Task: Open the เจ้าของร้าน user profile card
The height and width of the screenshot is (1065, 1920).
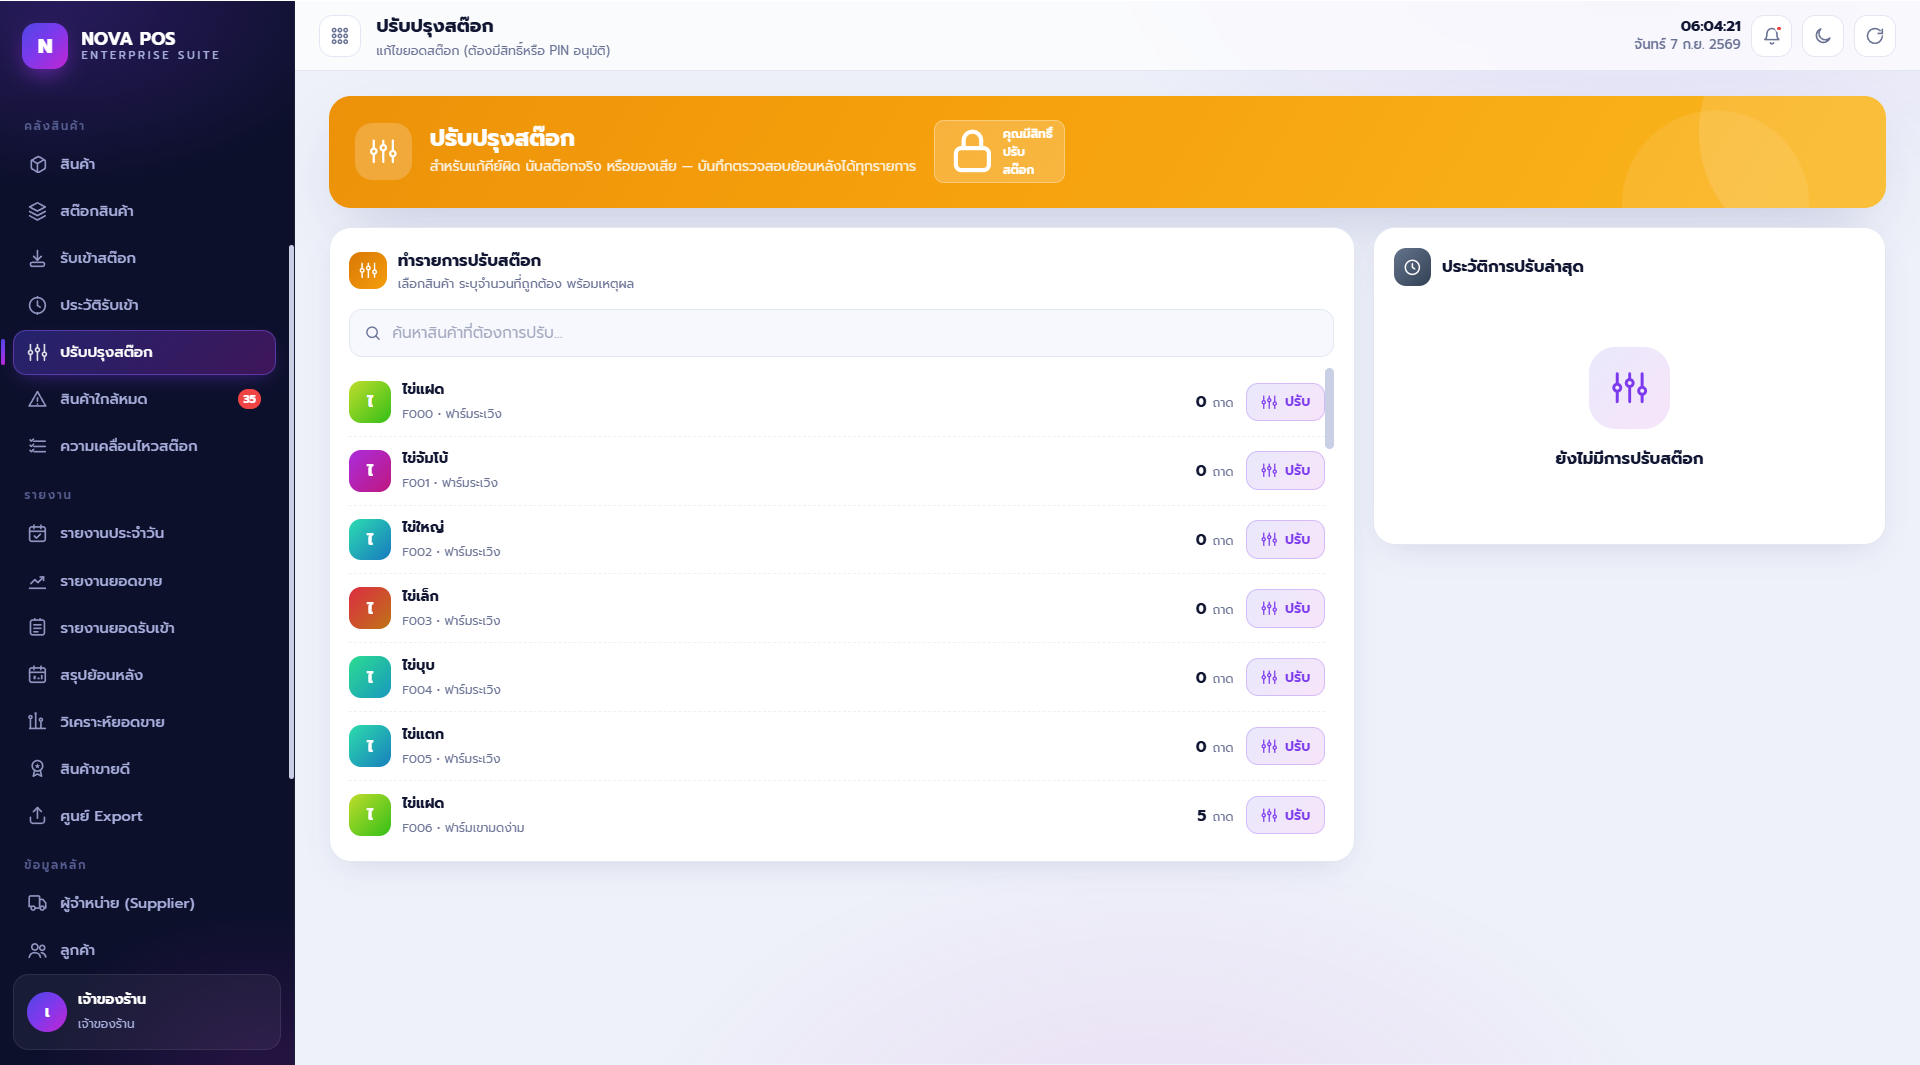Action: tap(147, 1012)
